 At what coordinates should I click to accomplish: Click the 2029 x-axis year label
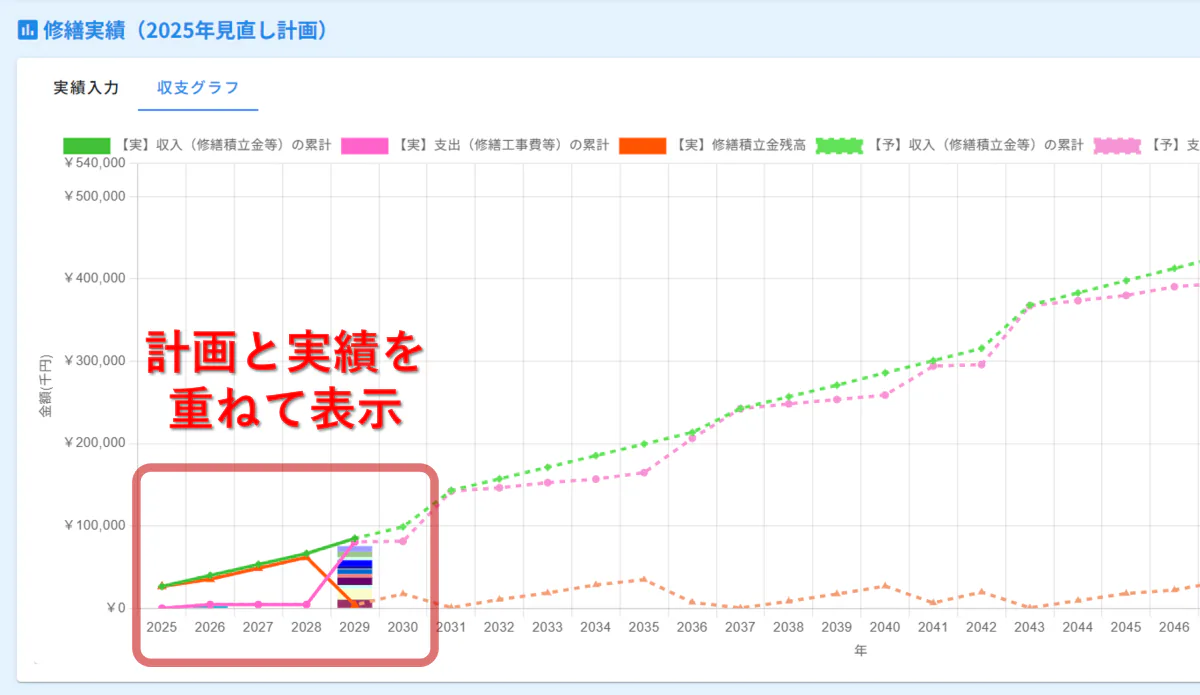click(x=355, y=627)
